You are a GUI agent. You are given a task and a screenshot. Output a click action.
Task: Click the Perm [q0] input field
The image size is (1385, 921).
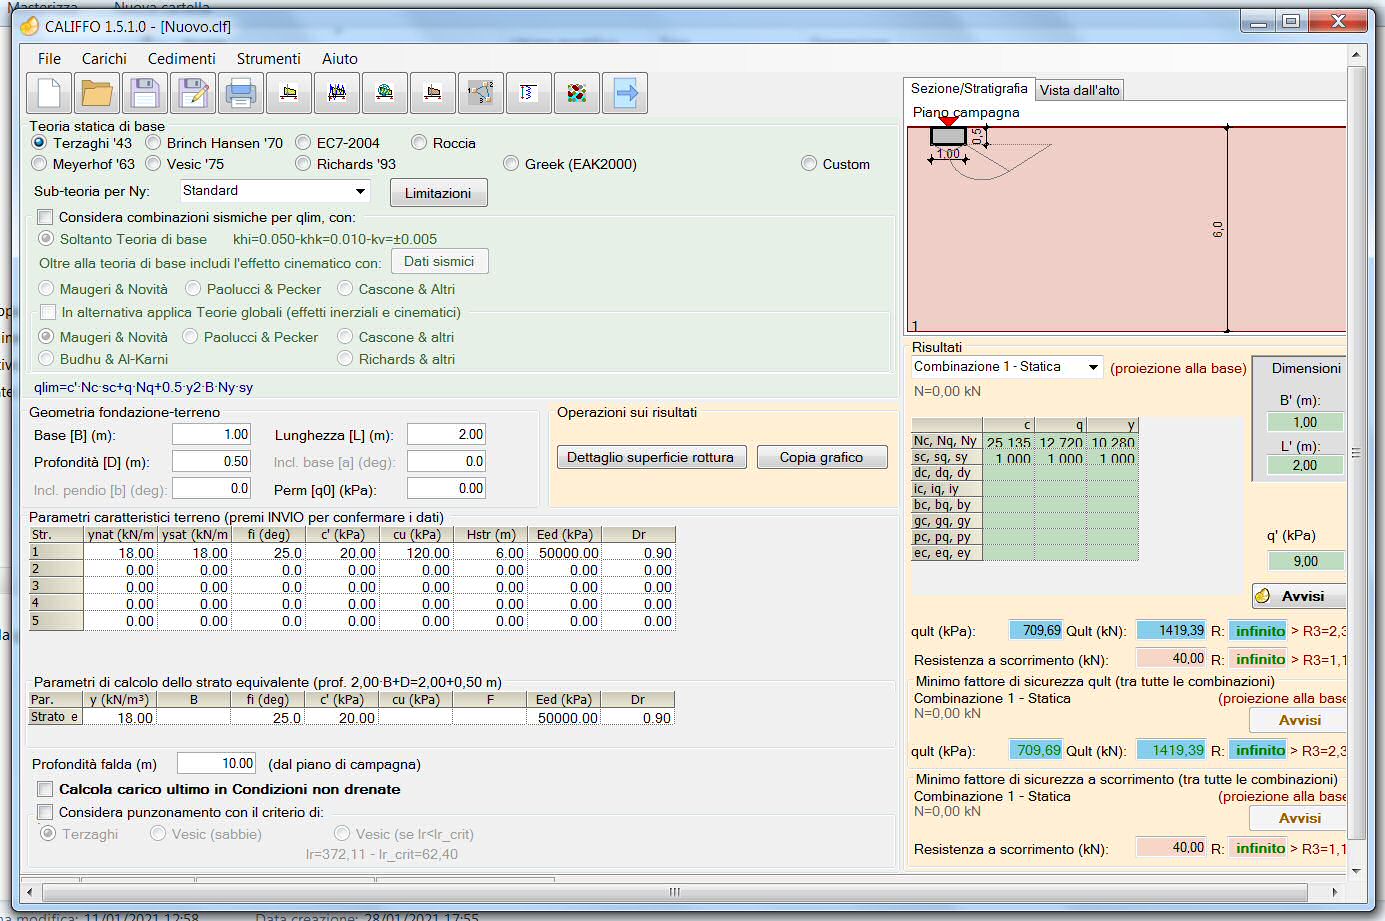coord(446,488)
